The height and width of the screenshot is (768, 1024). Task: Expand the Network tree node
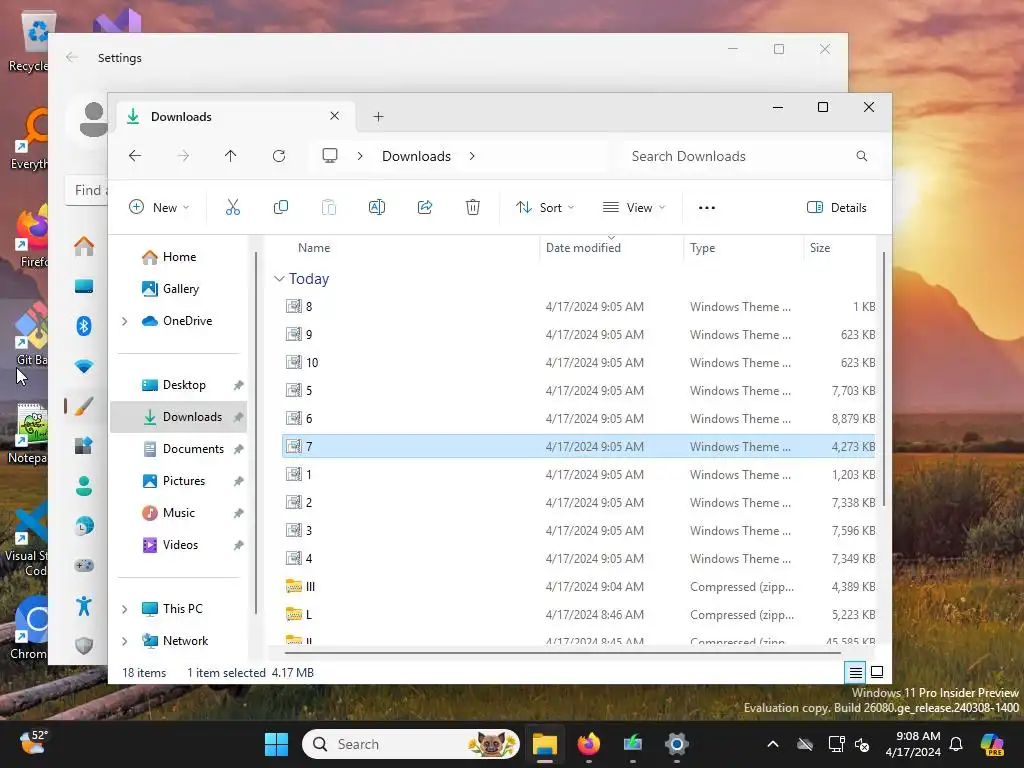[x=124, y=641]
